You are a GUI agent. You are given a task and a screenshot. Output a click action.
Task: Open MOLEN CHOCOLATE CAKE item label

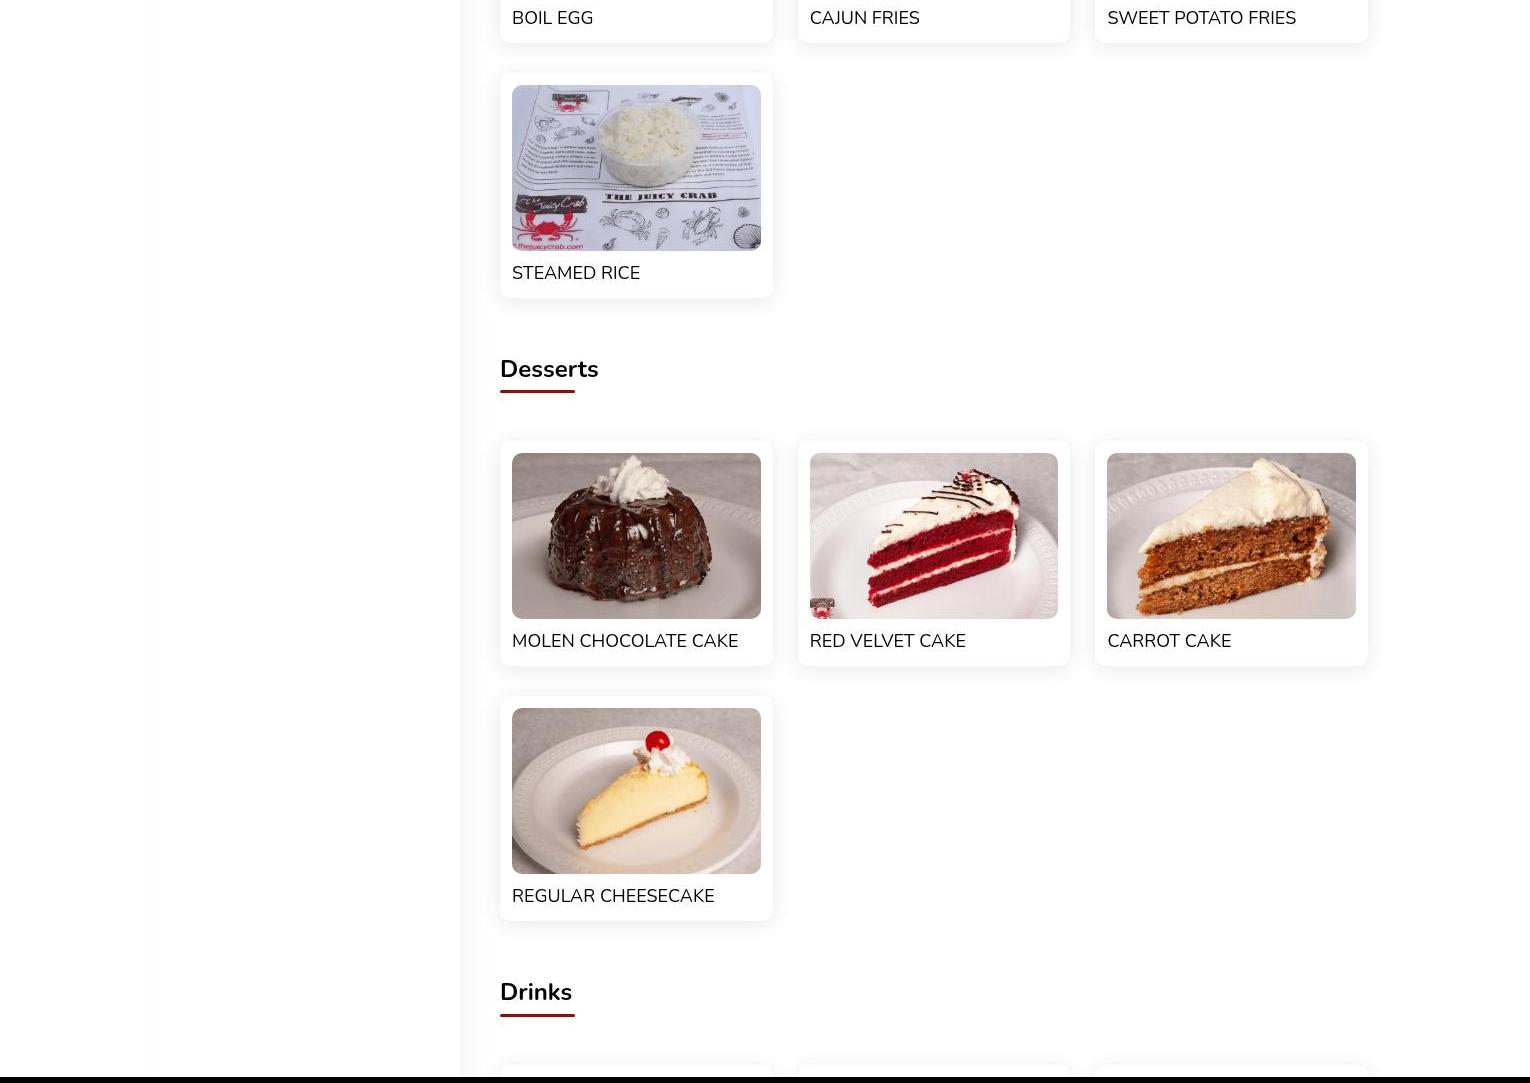click(x=625, y=641)
